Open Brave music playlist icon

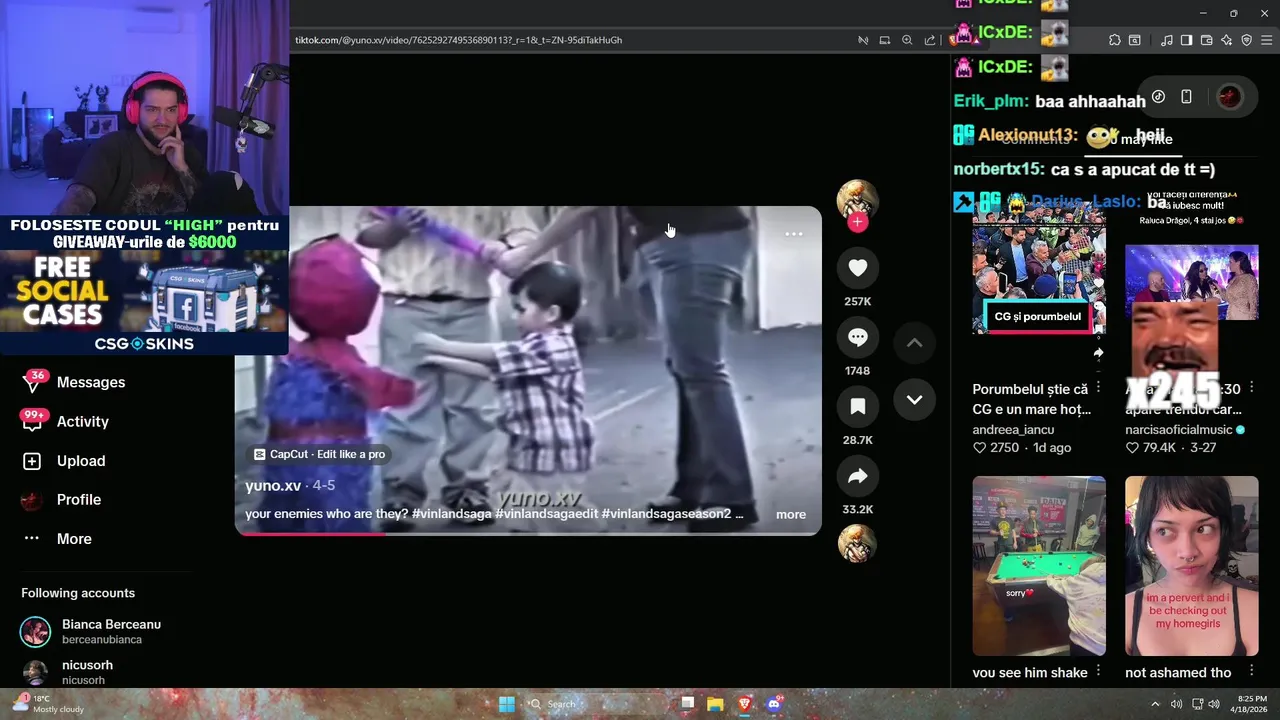point(1167,40)
